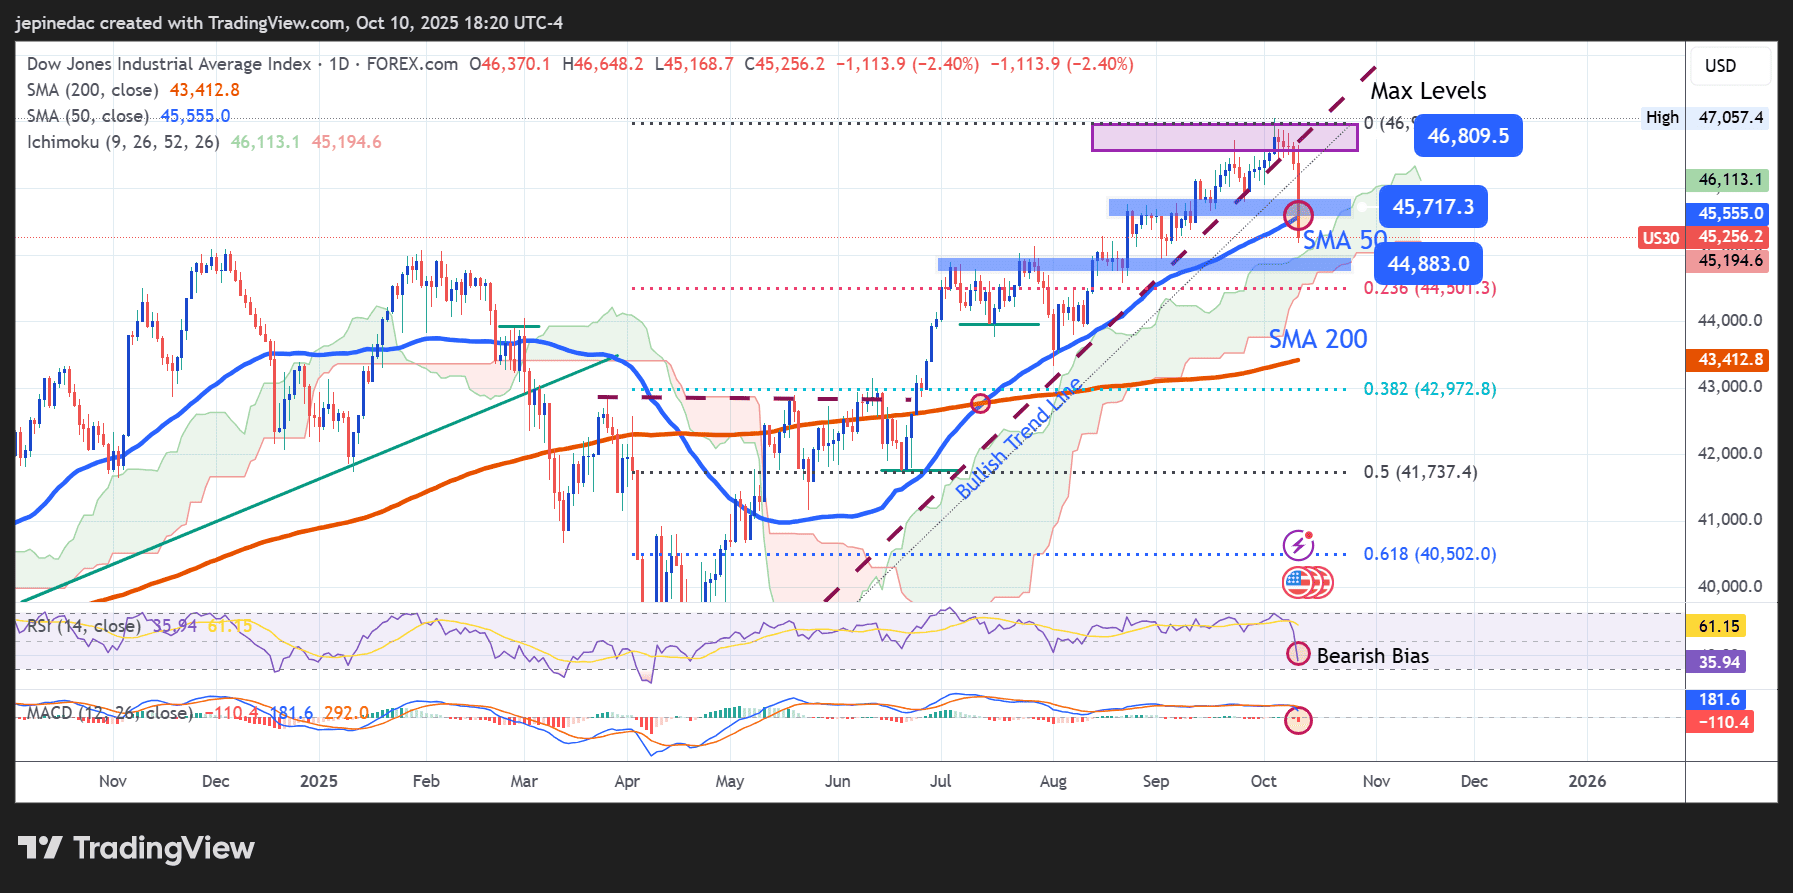1793x893 pixels.
Task: Click the red US30 last price tag
Action: 1660,237
